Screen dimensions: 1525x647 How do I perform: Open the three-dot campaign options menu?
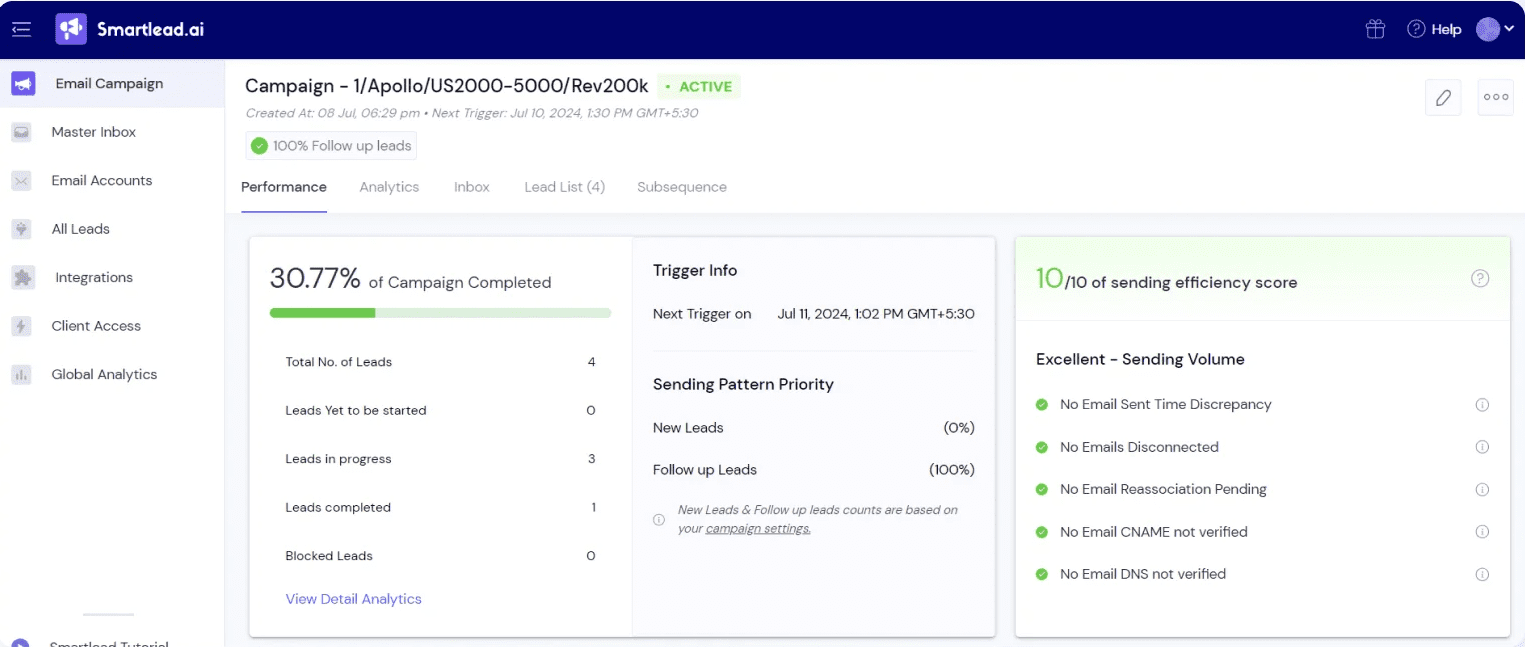coord(1495,97)
